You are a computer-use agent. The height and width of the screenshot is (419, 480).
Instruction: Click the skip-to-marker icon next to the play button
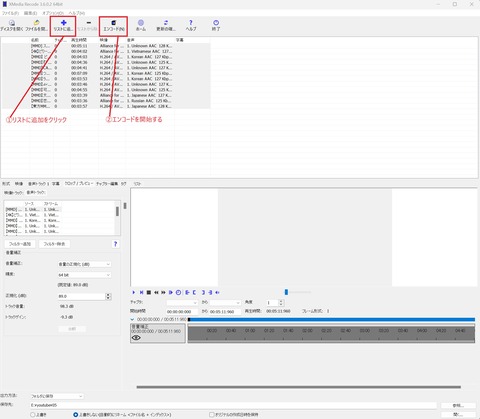(141, 292)
